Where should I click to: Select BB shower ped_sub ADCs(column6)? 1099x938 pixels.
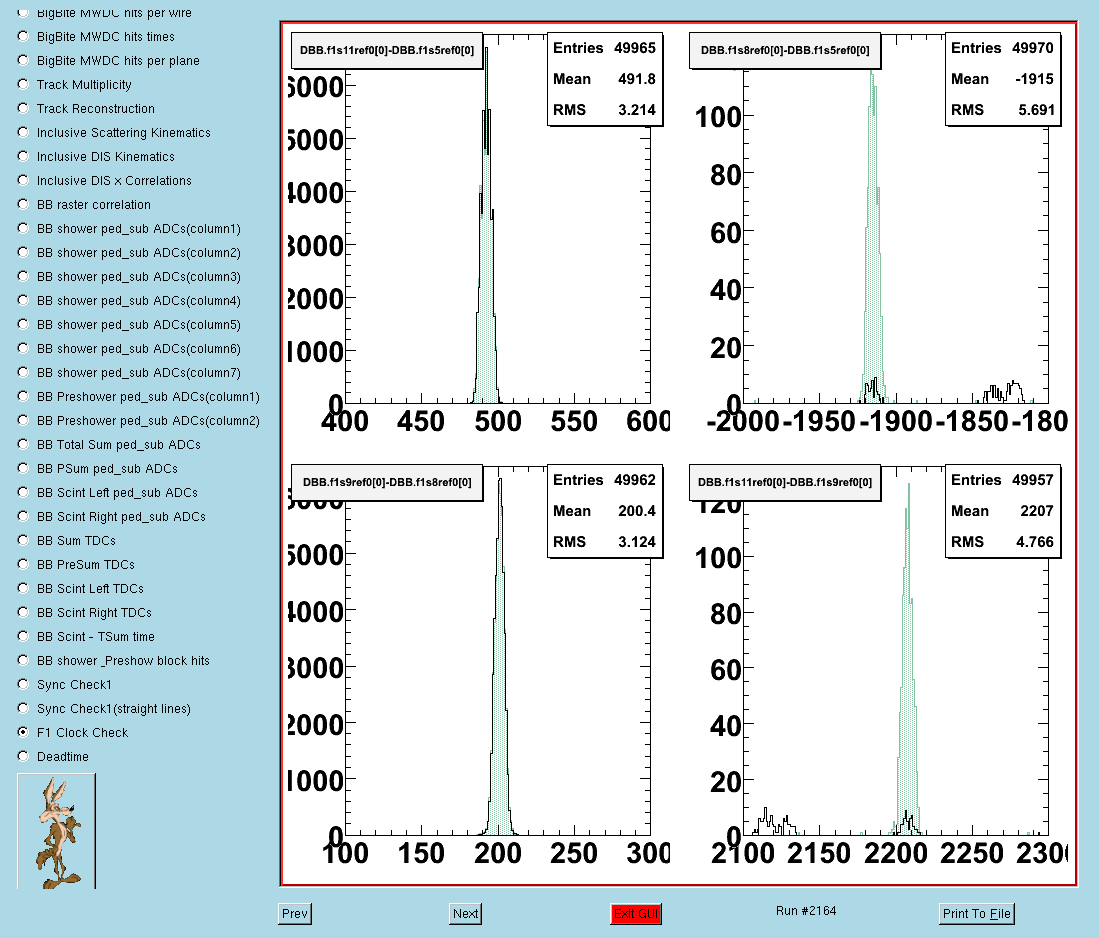pos(23,348)
